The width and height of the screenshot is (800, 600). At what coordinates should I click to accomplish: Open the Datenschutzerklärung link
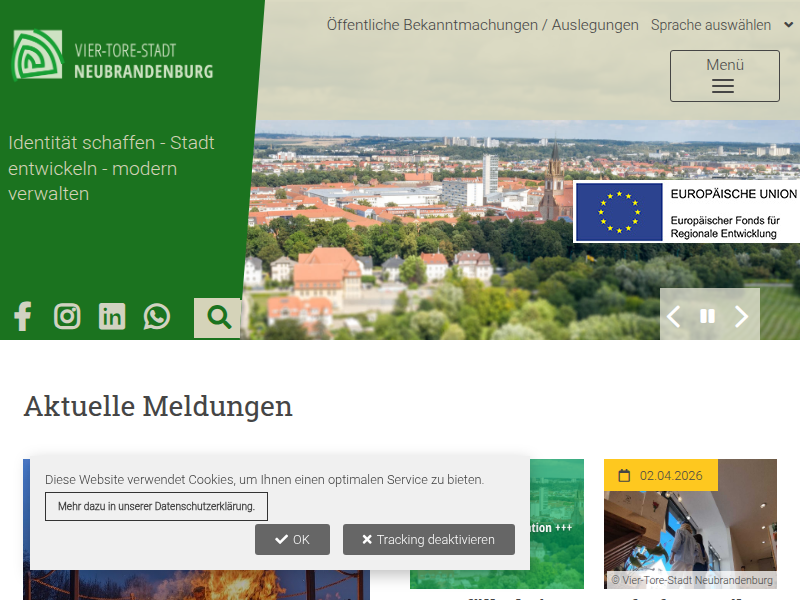tap(155, 506)
